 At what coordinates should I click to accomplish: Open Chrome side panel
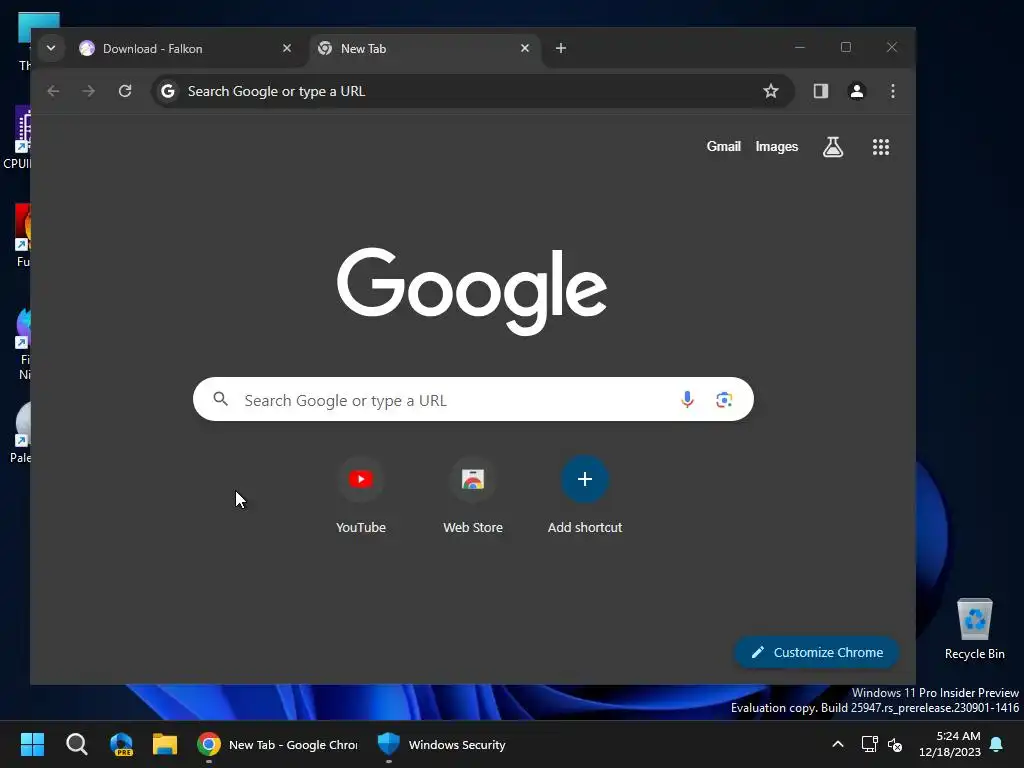[821, 91]
